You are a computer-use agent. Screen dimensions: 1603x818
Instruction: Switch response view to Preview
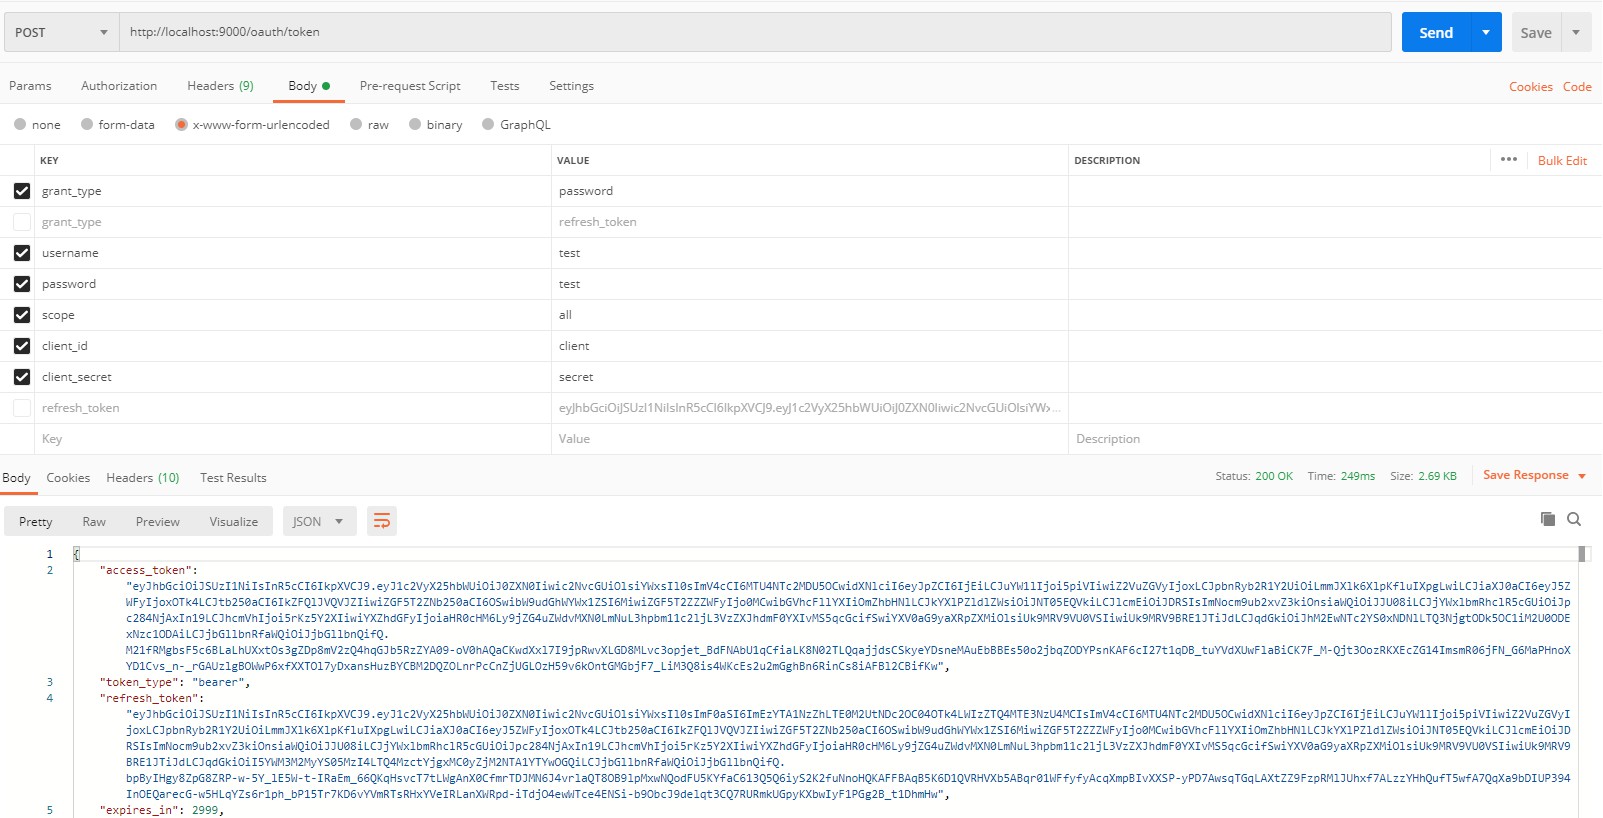pos(158,522)
